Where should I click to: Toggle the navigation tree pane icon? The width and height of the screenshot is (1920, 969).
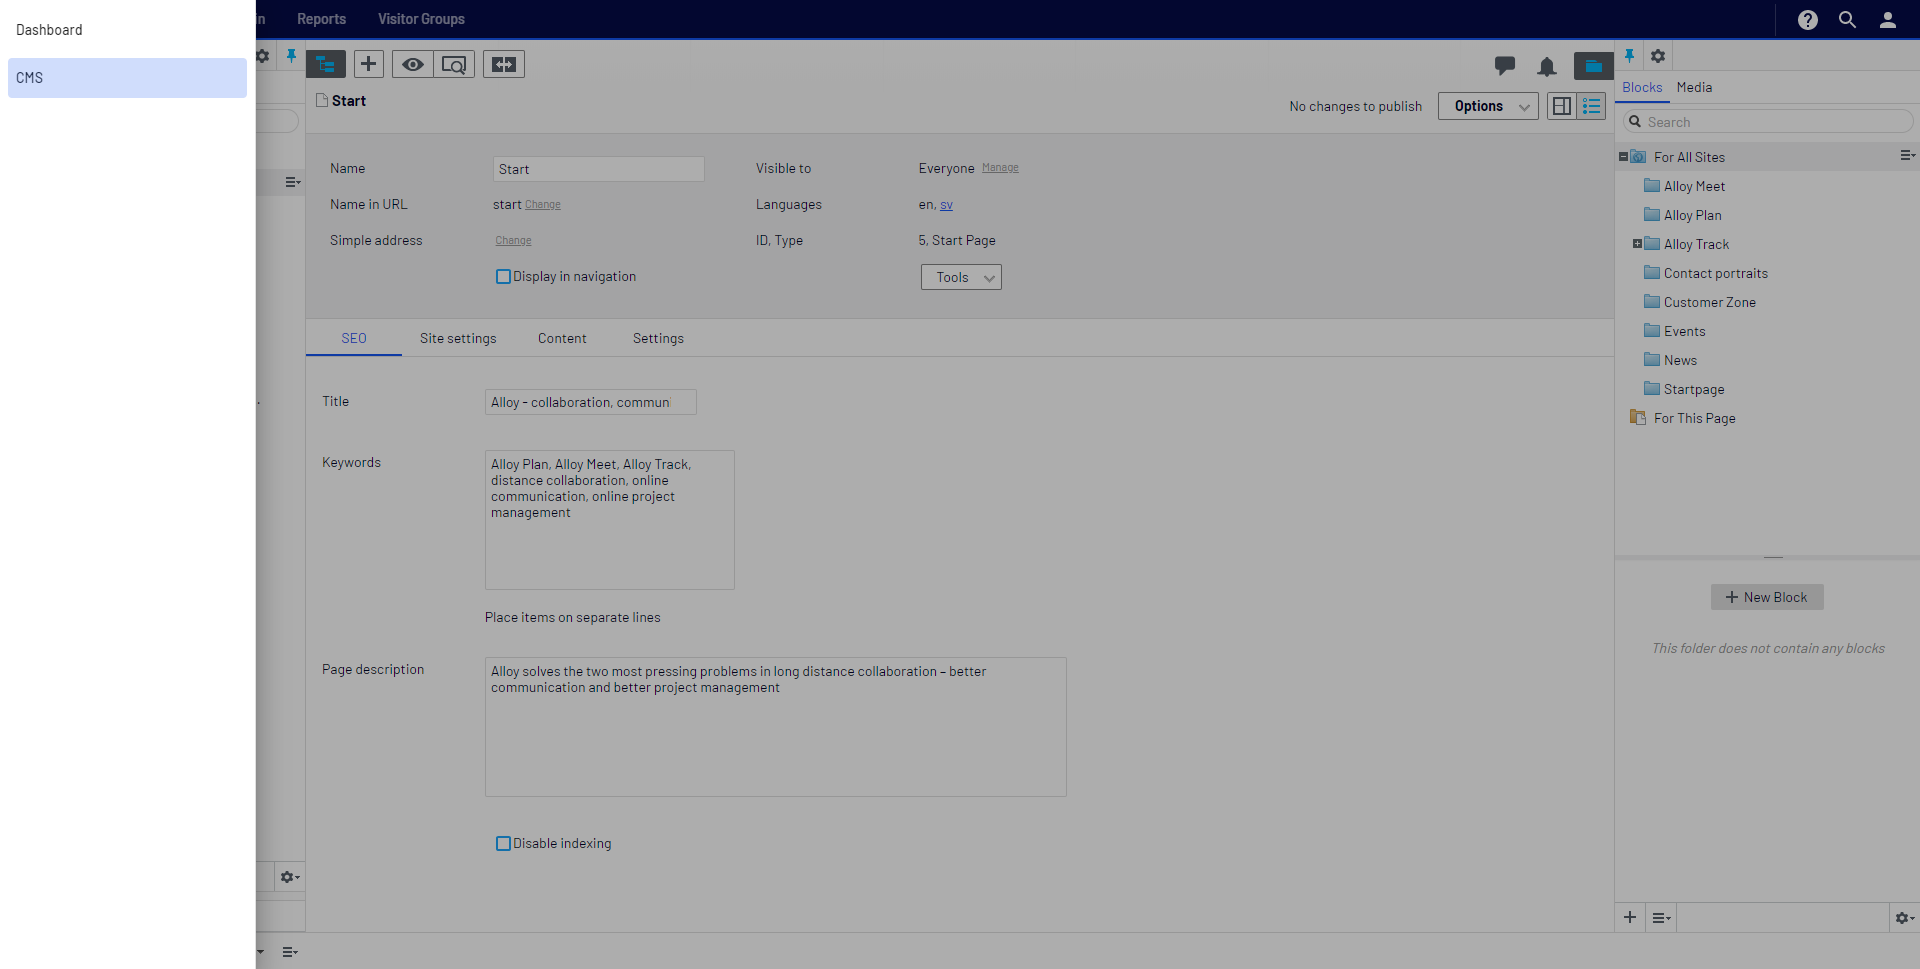[325, 64]
